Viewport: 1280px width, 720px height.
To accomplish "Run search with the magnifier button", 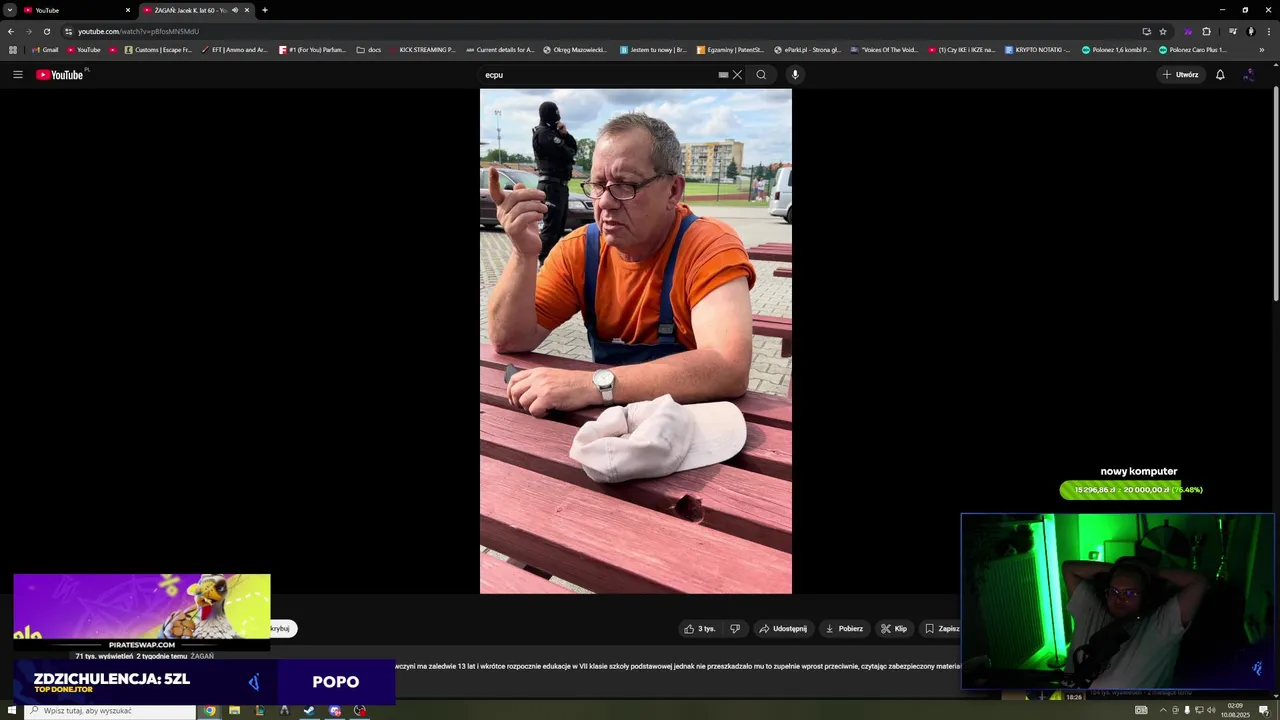I will tap(761, 75).
